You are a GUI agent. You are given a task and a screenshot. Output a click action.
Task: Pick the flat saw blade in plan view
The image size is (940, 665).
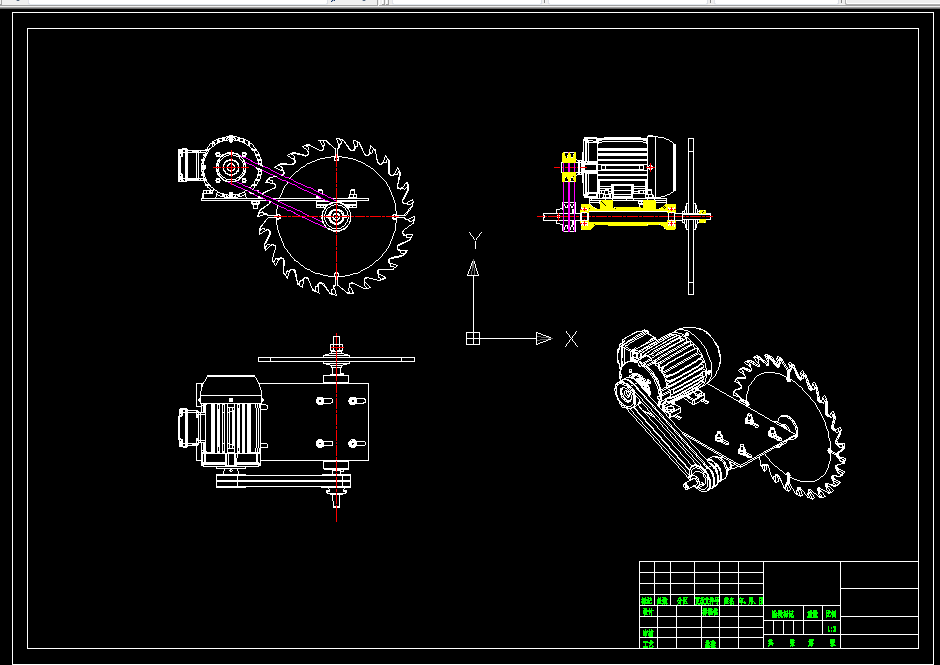336,359
